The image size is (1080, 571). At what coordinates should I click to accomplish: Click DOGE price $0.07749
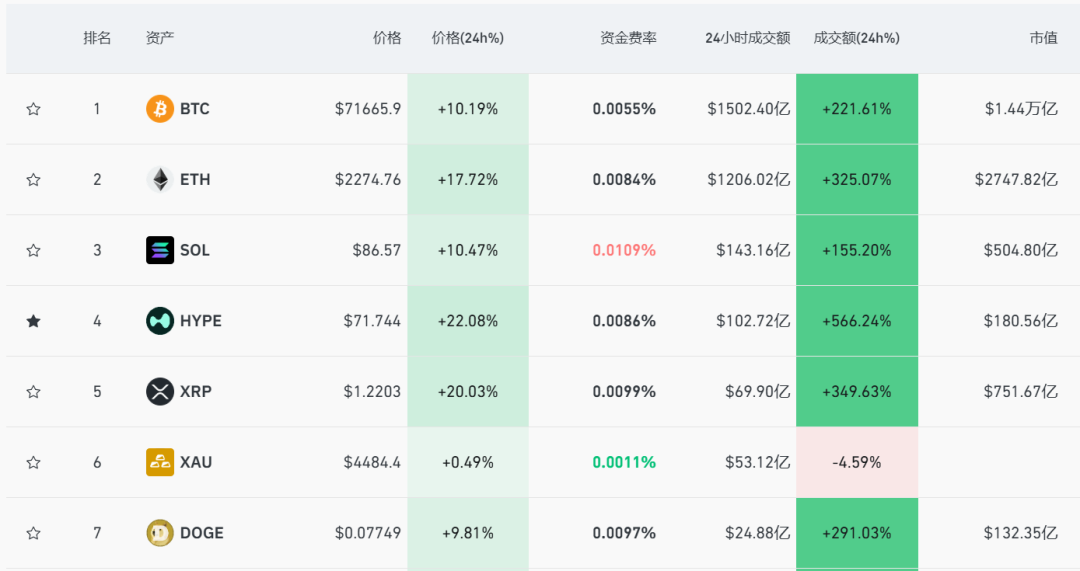tap(368, 533)
